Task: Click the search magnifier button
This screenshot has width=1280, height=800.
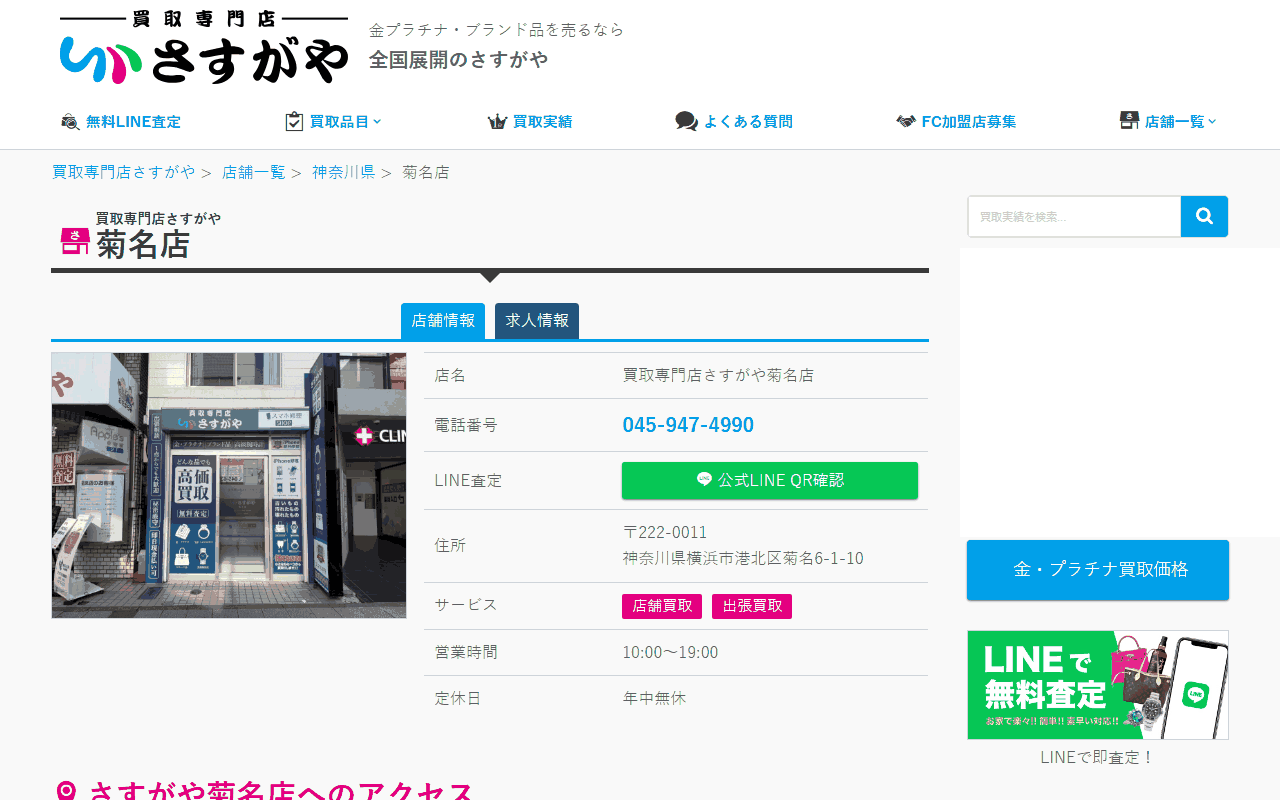Action: click(x=1204, y=216)
